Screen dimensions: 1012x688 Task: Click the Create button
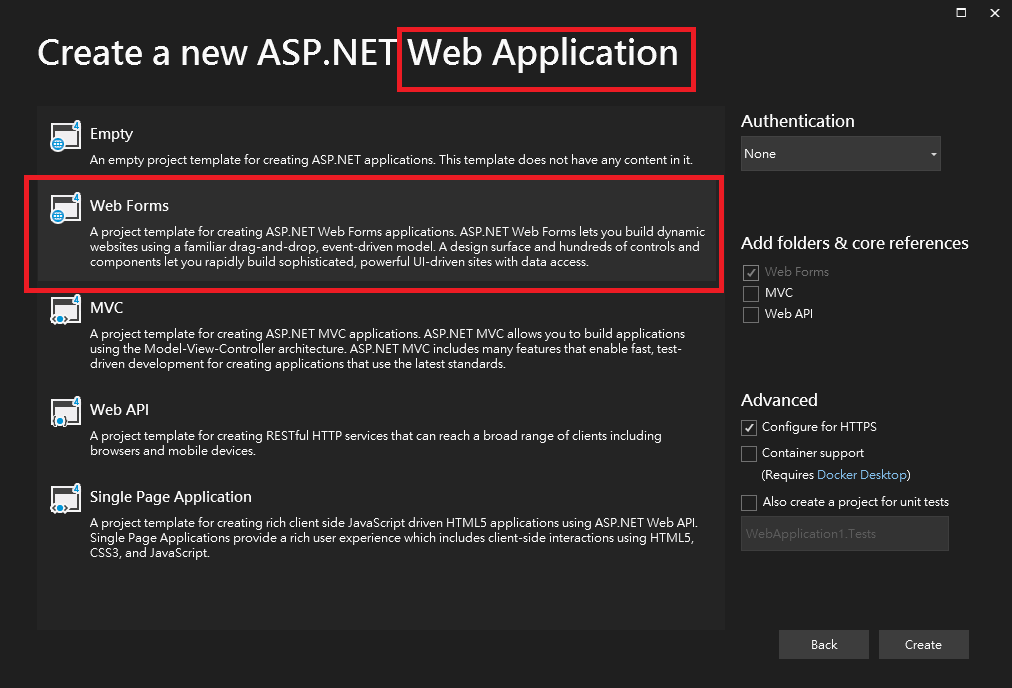(x=924, y=645)
